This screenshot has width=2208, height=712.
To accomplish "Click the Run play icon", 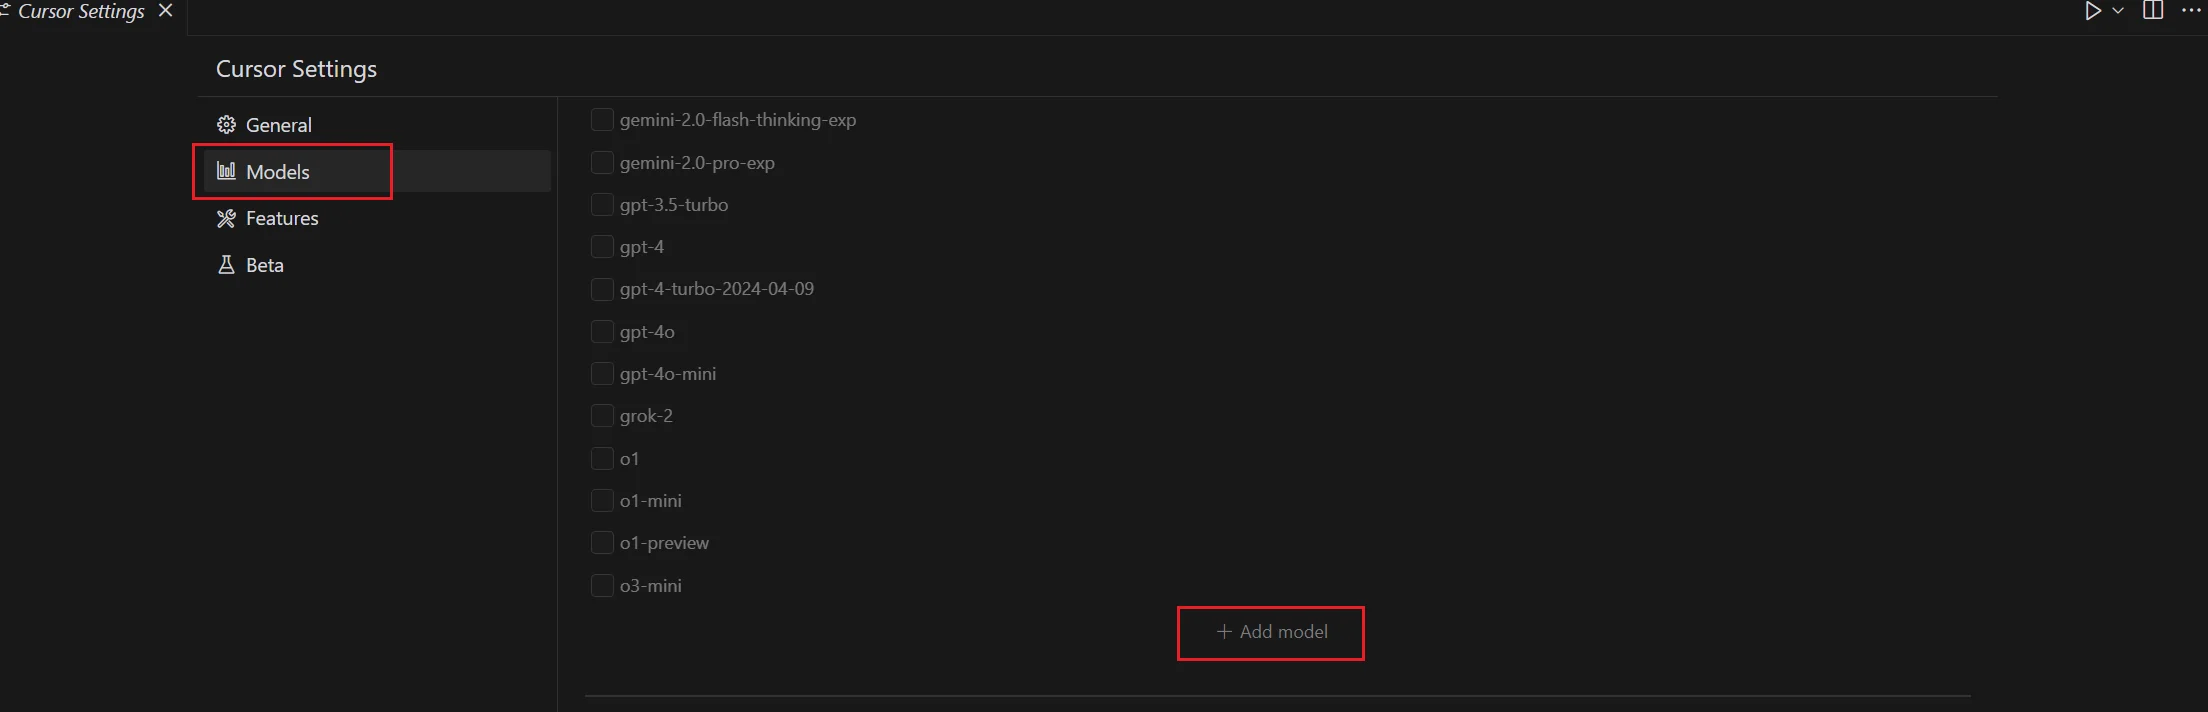I will 2092,11.
